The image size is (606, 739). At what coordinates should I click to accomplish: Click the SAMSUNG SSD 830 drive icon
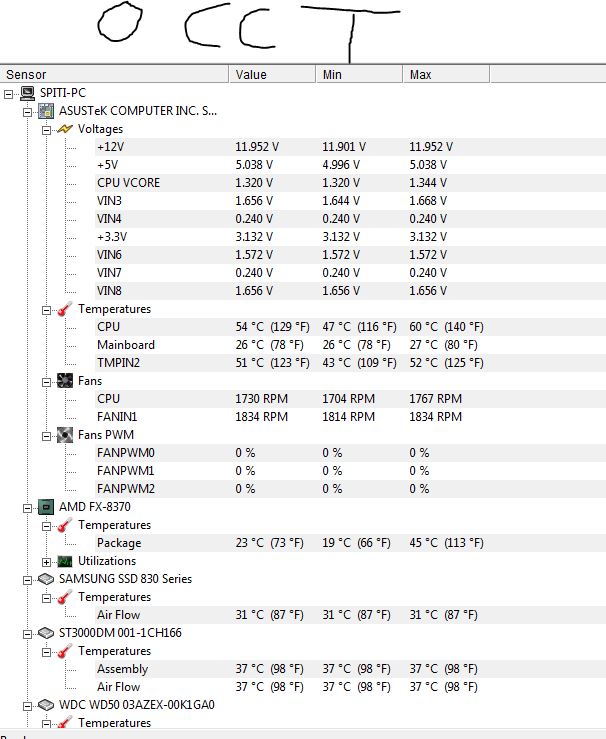pos(46,579)
